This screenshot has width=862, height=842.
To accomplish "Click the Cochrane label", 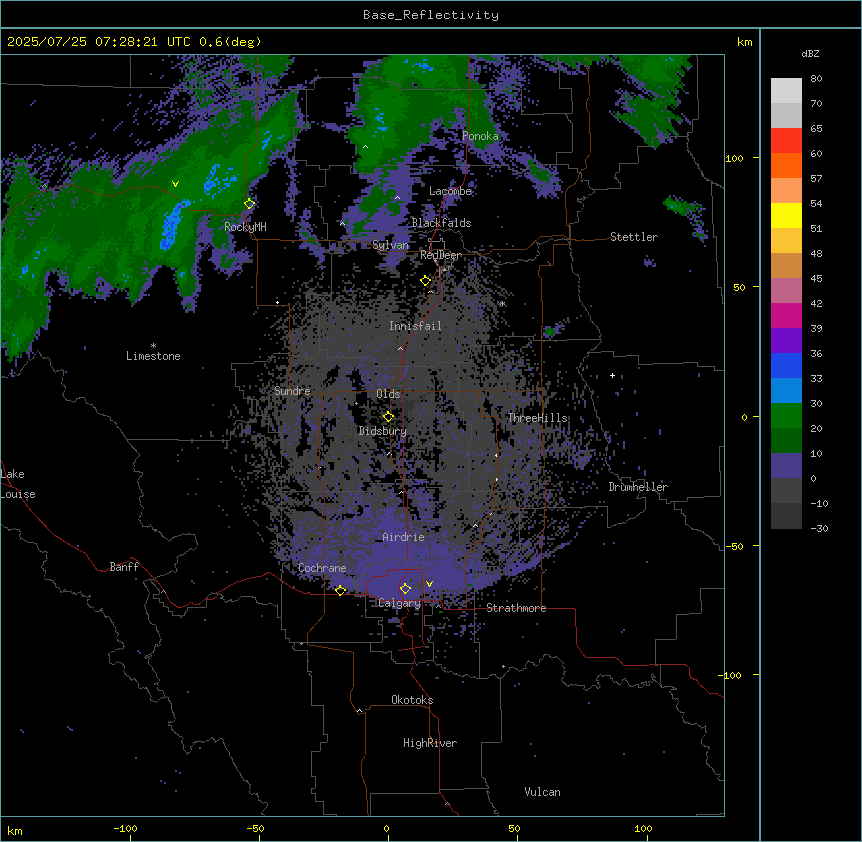I will pos(322,568).
